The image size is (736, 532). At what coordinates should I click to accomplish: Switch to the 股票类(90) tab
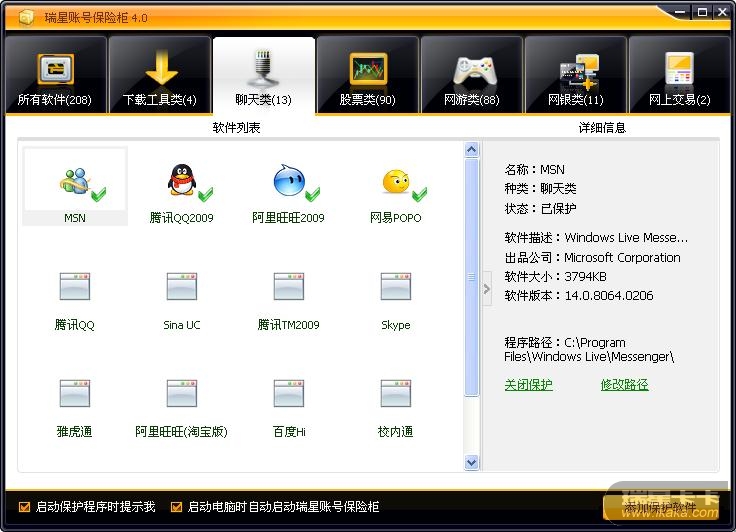coord(368,75)
